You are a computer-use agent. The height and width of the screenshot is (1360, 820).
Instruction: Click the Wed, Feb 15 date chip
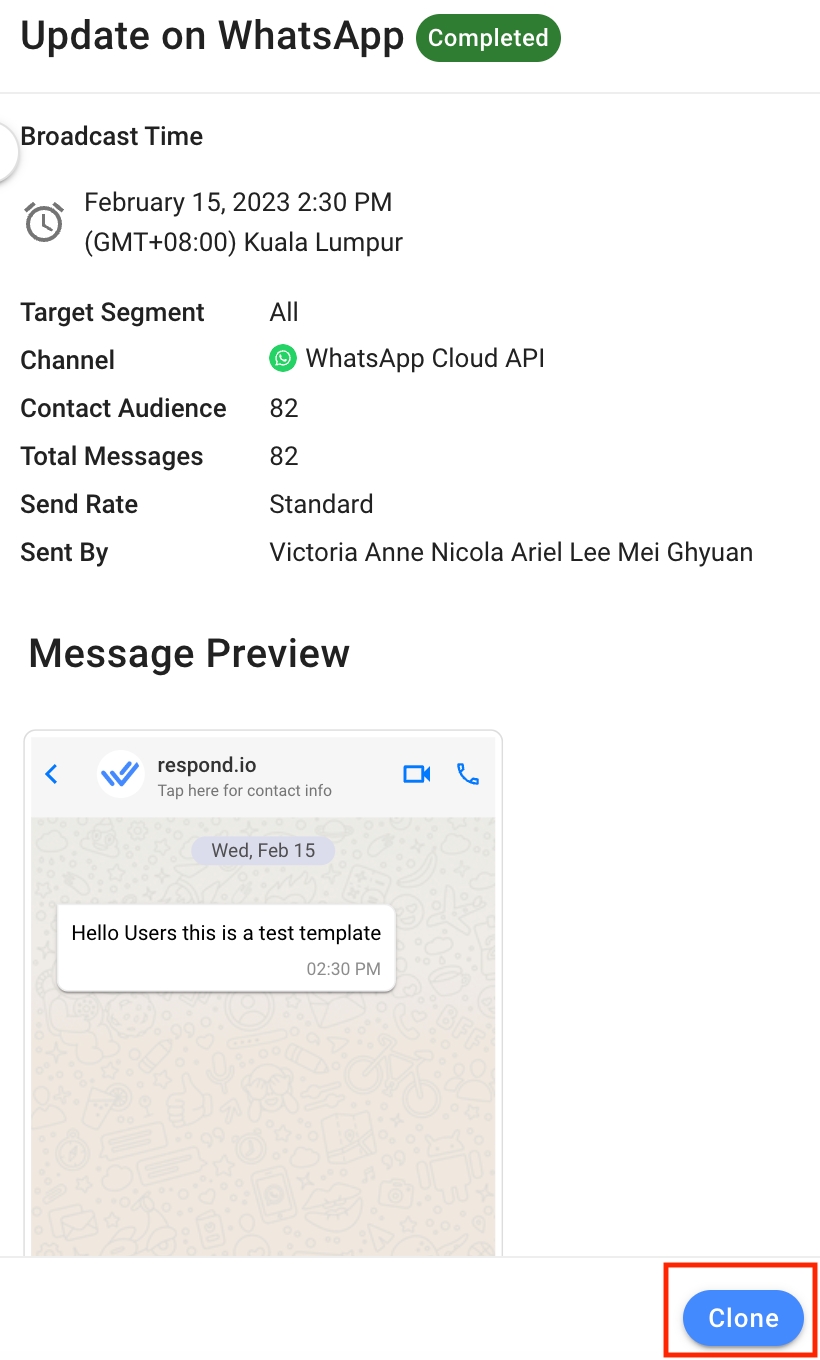(263, 851)
